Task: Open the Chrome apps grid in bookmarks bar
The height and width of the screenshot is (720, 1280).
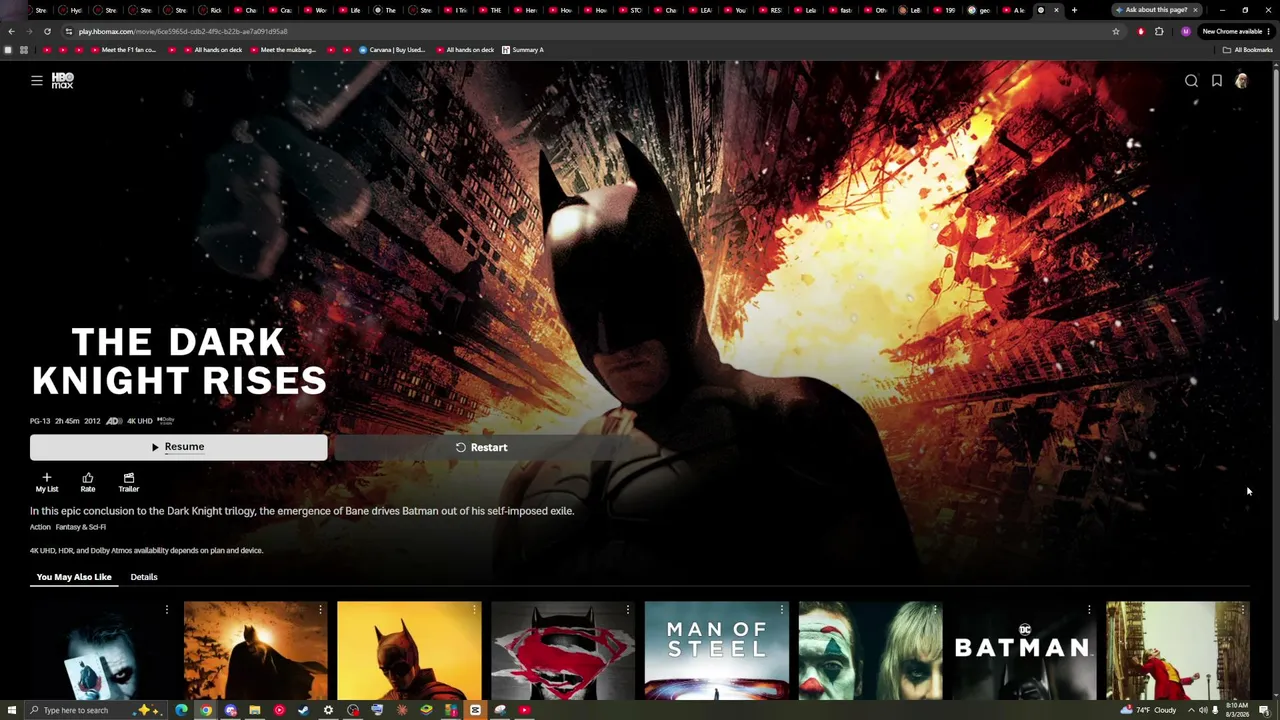Action: 24,50
